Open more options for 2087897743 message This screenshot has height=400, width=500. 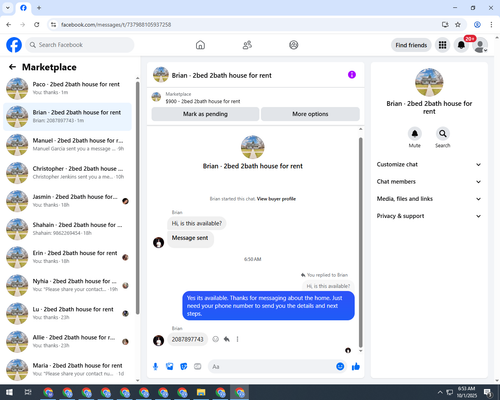coord(237,339)
